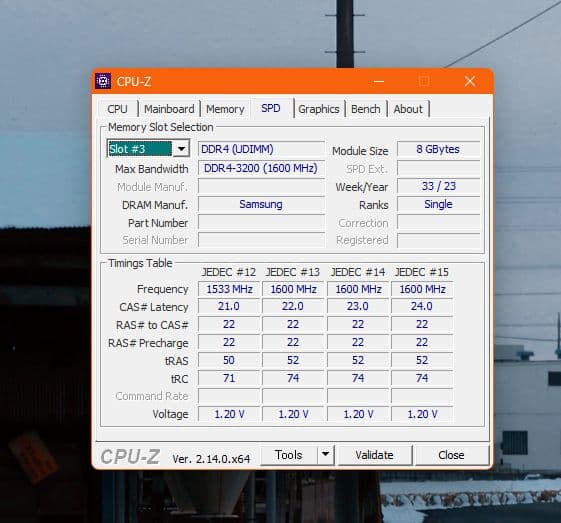The image size is (561, 523).
Task: Open the Memory tab
Action: pos(225,109)
